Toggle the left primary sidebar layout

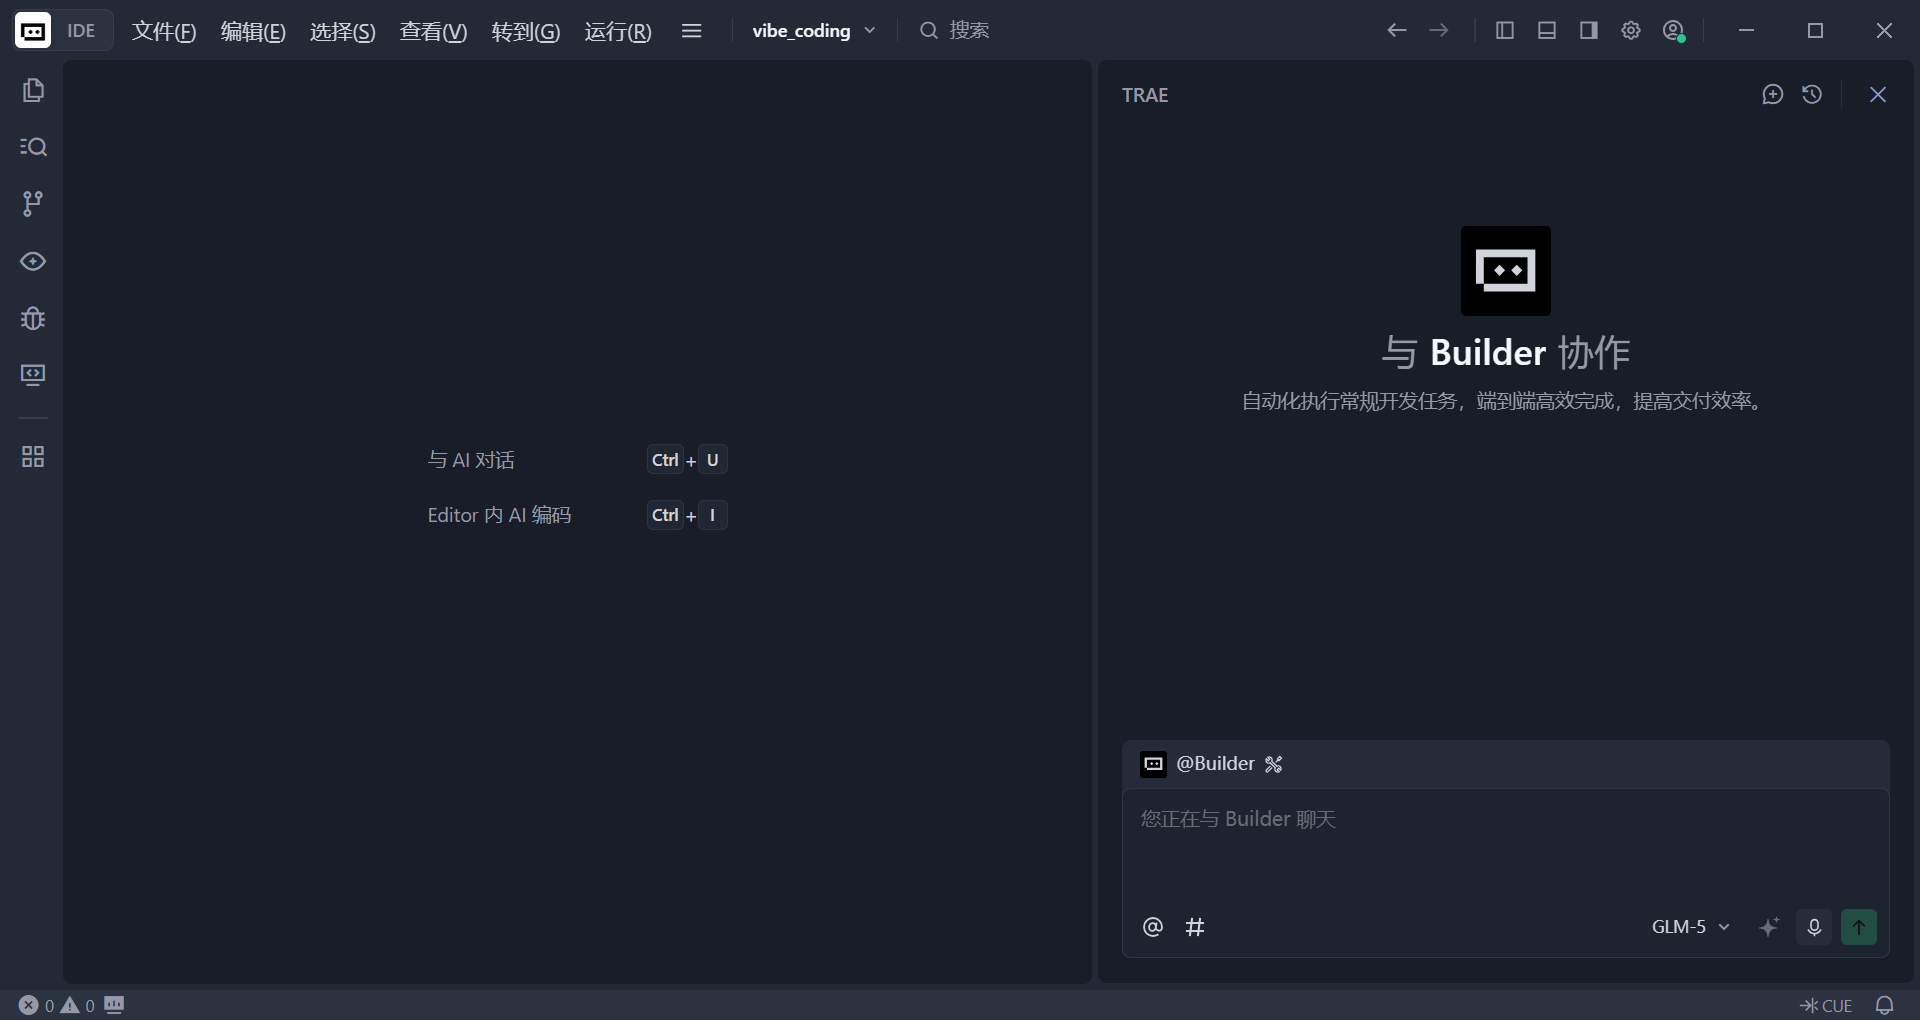(x=1505, y=31)
